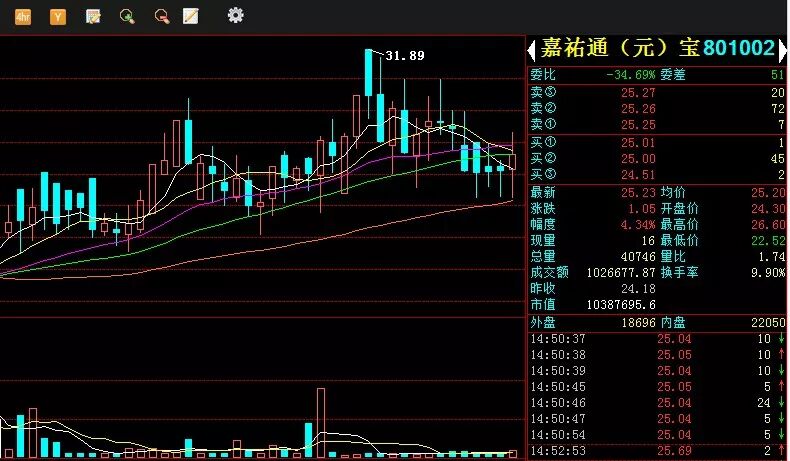Select the stock code 801002
790x461 pixels.
(739, 48)
